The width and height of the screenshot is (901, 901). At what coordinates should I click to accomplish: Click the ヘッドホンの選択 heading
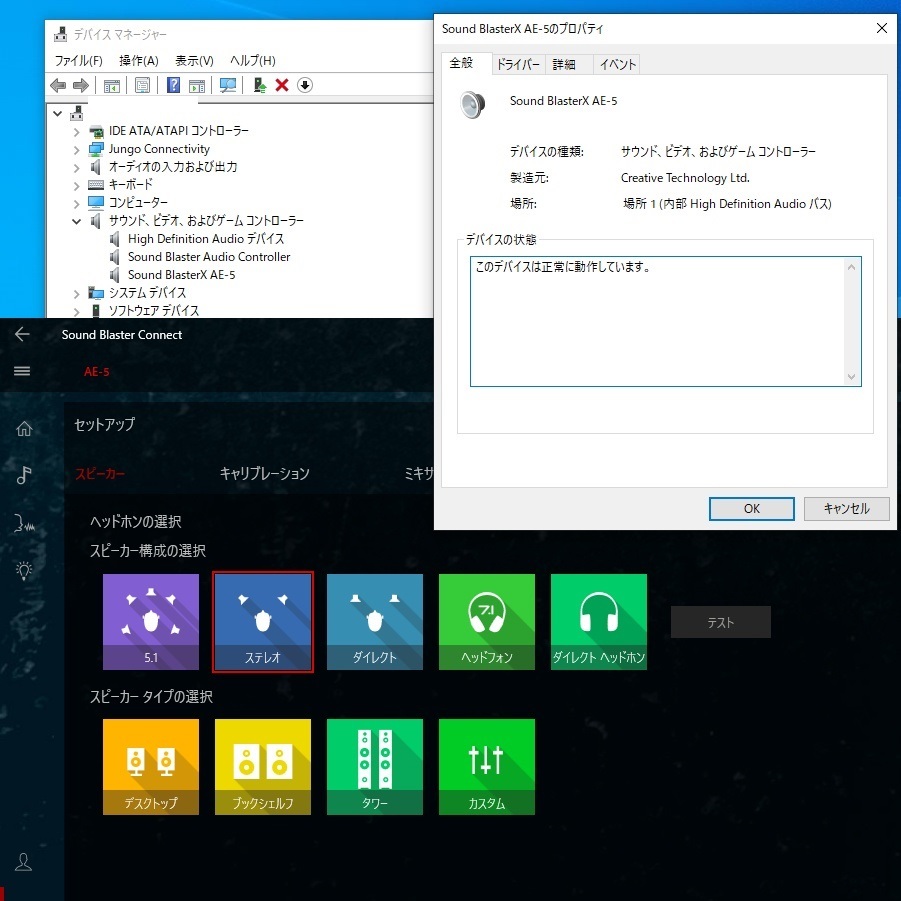(x=136, y=522)
